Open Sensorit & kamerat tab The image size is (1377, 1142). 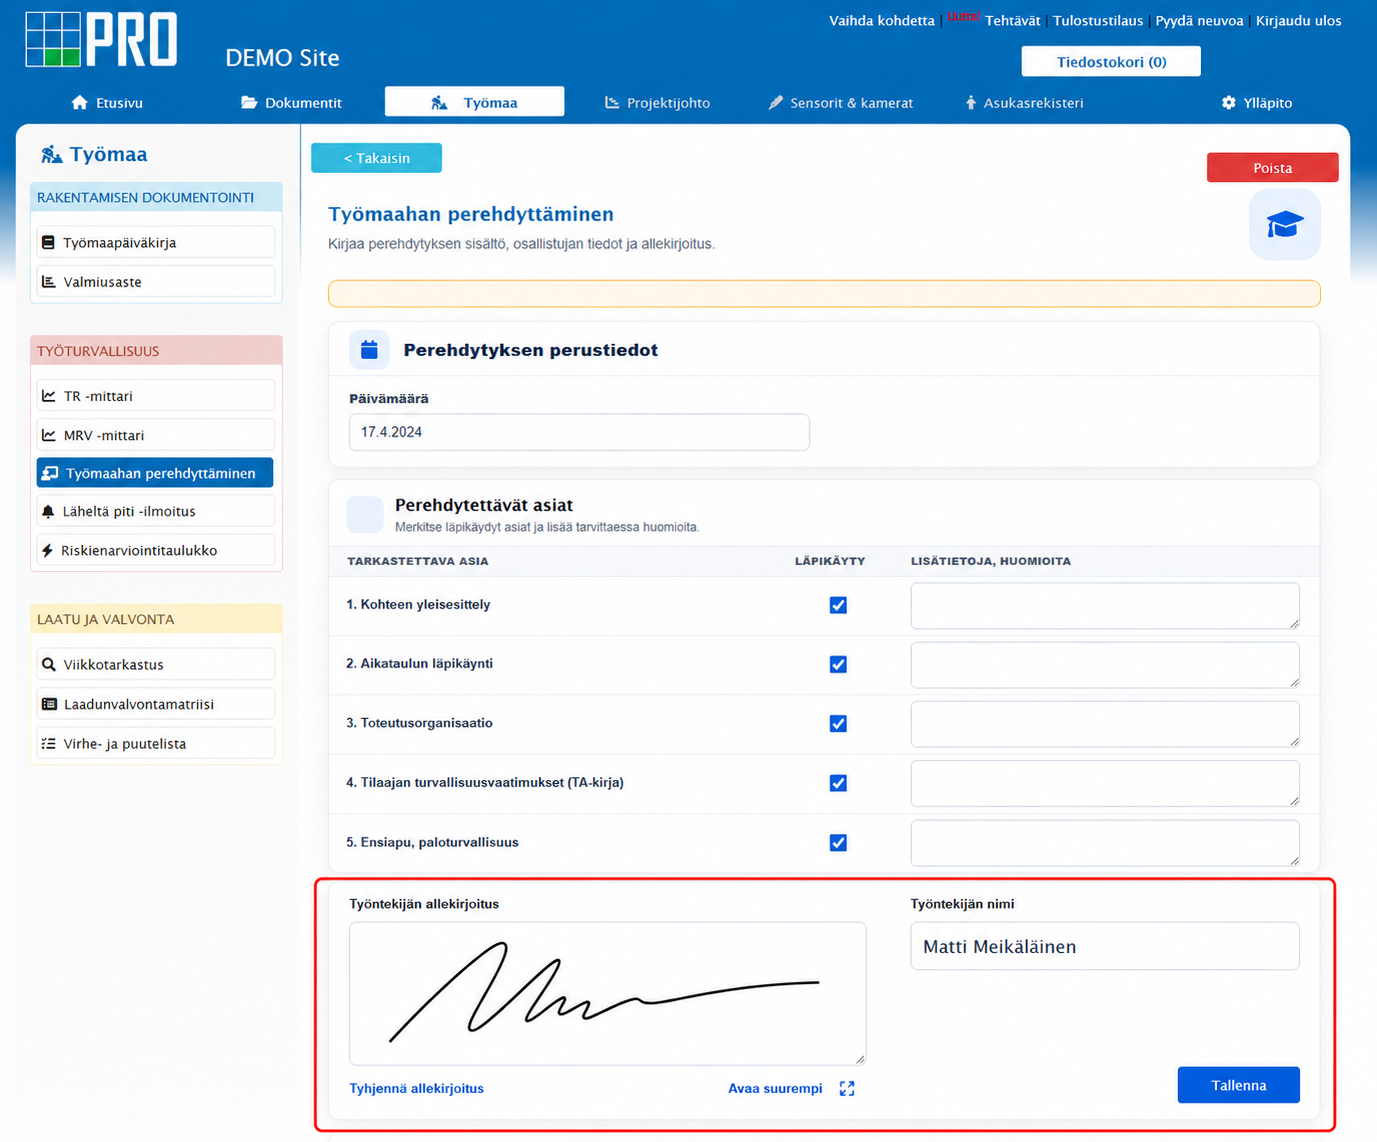[840, 103]
